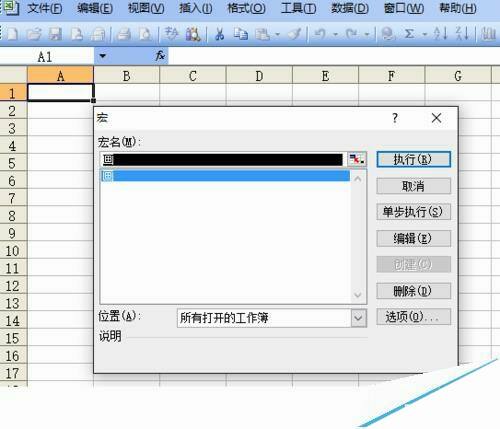The image size is (500, 429).
Task: Click the Name Box showing A1
Action: point(47,56)
